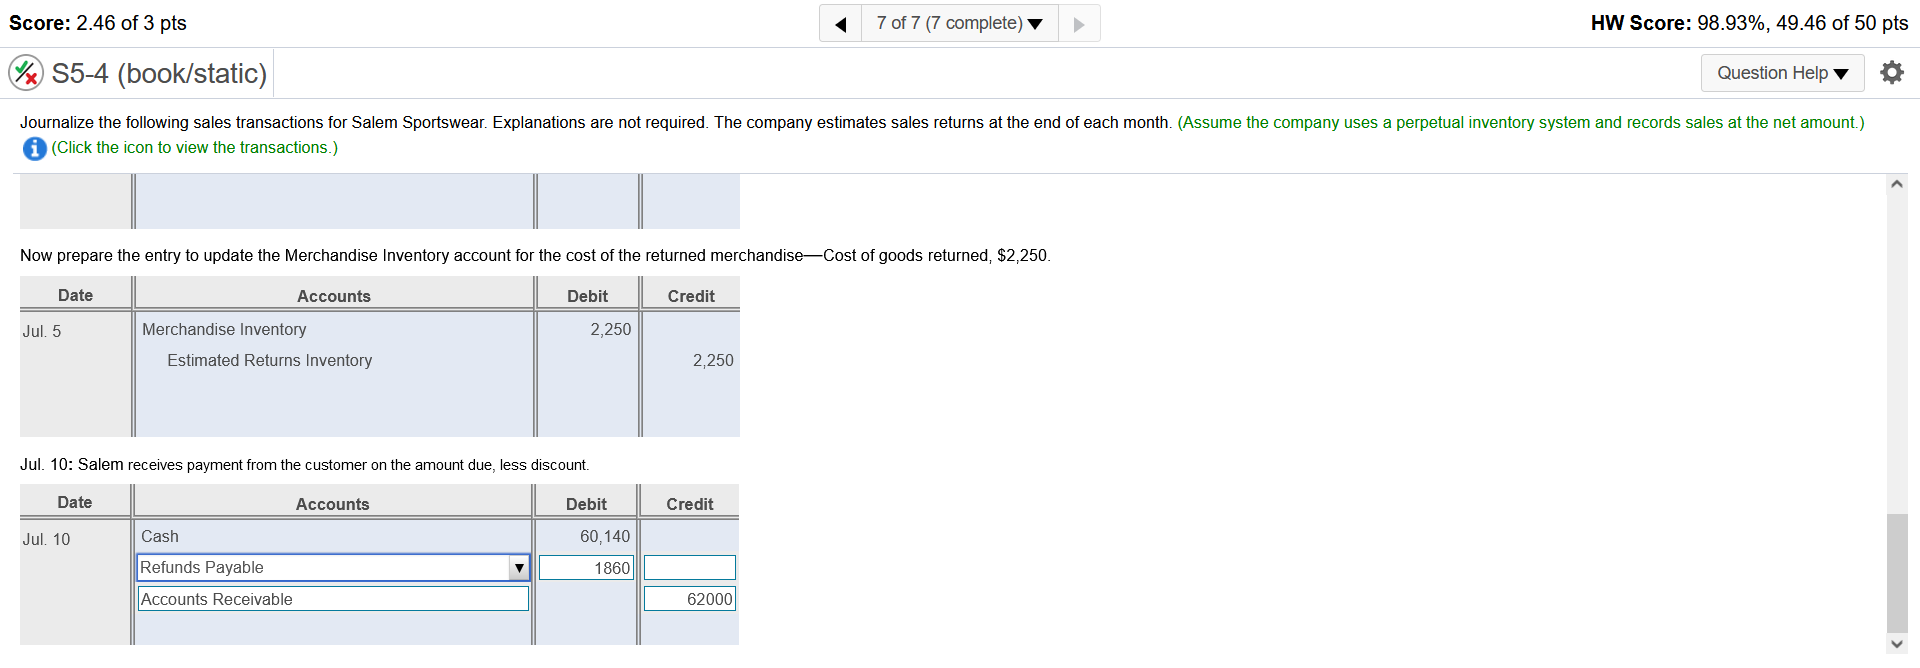Viewport: 1920px width, 668px height.
Task: Open the Question Help dropdown
Action: click(x=1782, y=73)
